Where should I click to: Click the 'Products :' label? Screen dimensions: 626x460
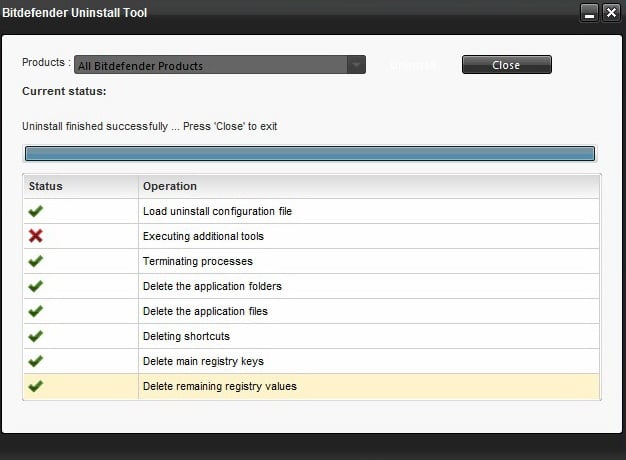tap(46, 62)
